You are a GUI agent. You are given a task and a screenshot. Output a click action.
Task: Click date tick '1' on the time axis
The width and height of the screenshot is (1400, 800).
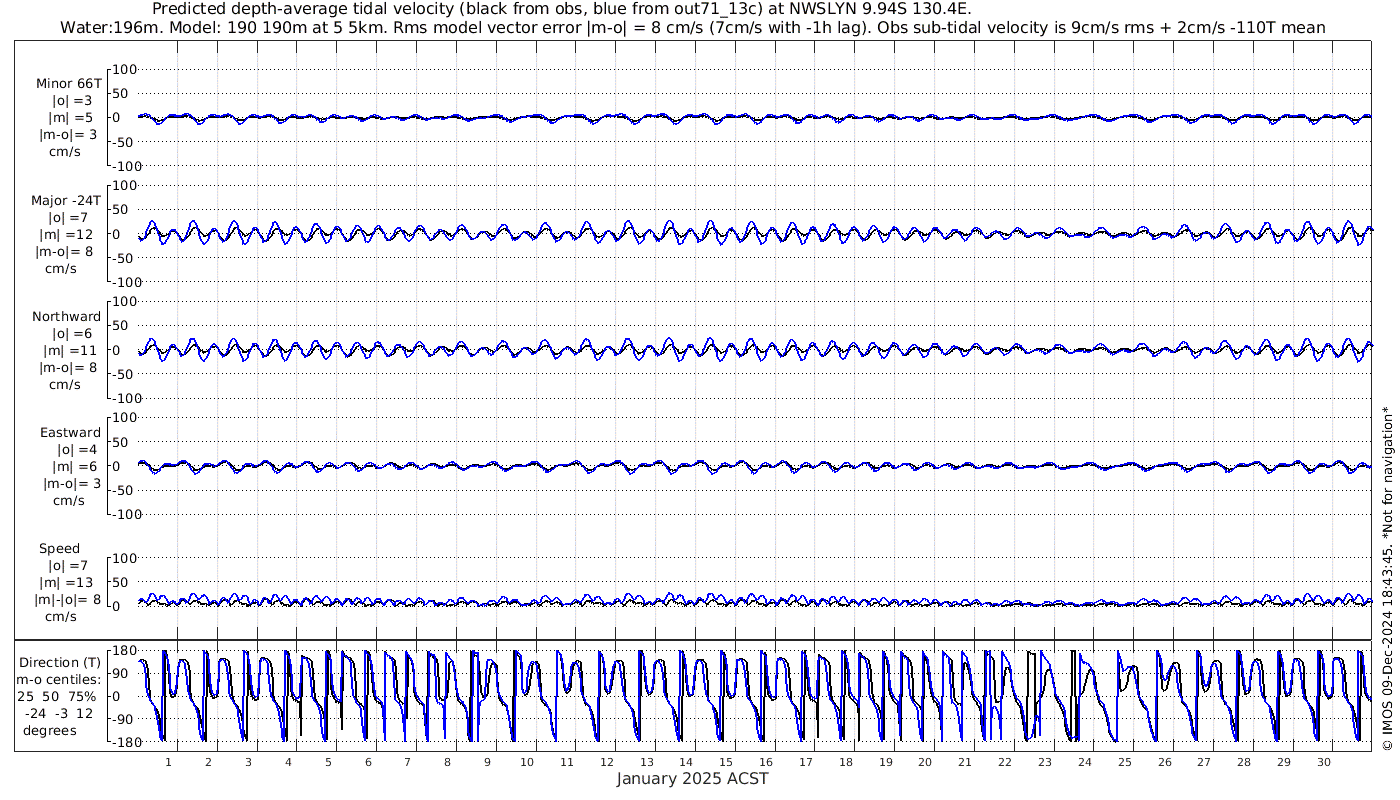[x=168, y=762]
